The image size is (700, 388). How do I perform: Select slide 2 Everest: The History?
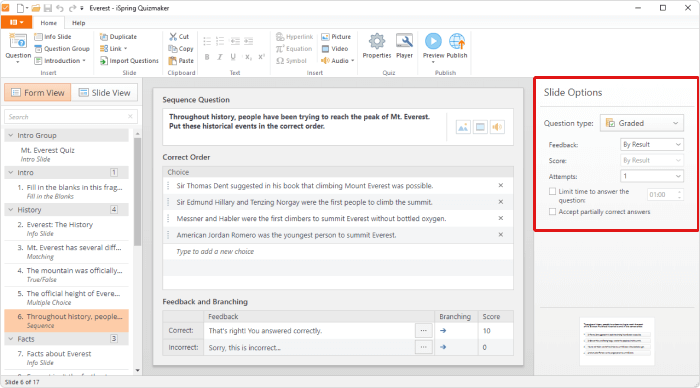tap(67, 229)
